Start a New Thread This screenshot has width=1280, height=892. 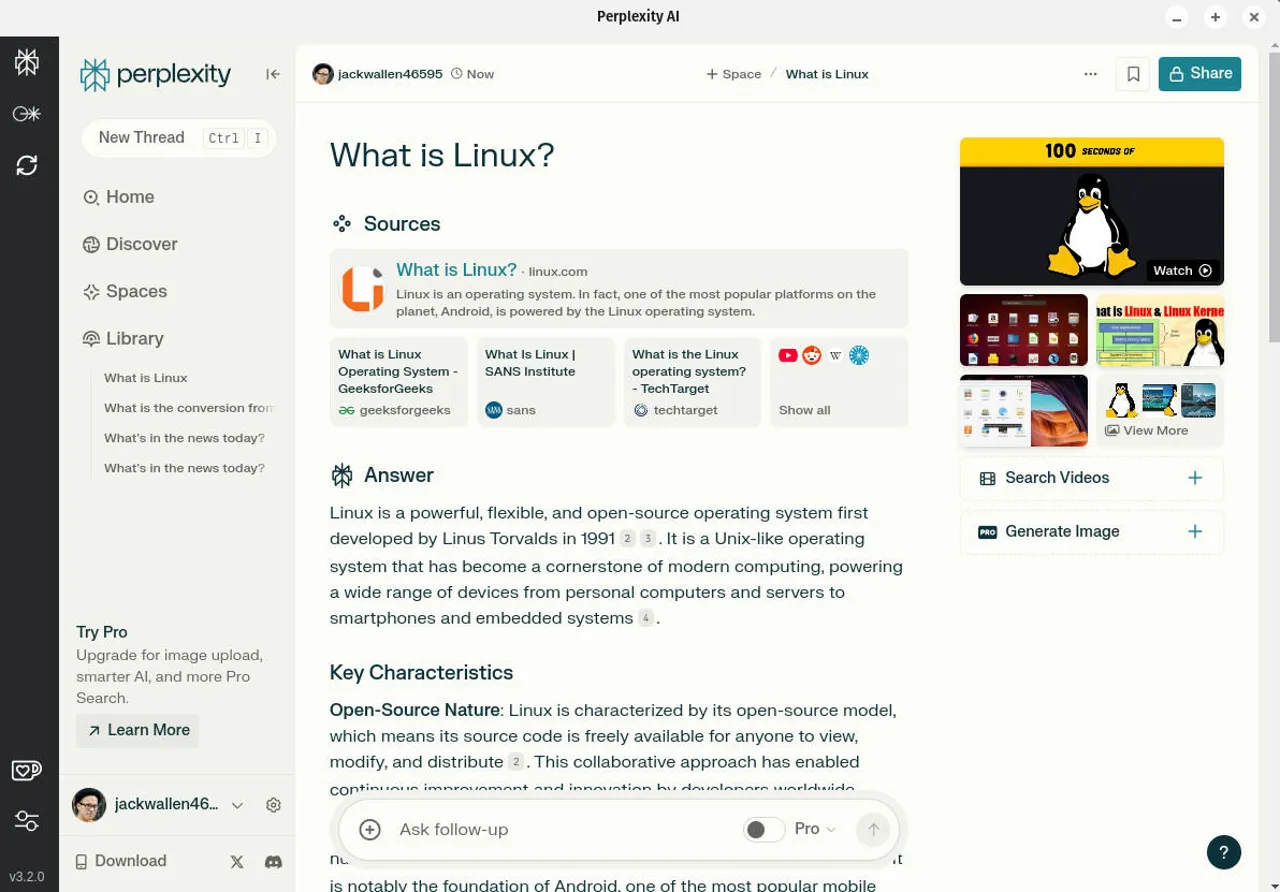(x=179, y=138)
